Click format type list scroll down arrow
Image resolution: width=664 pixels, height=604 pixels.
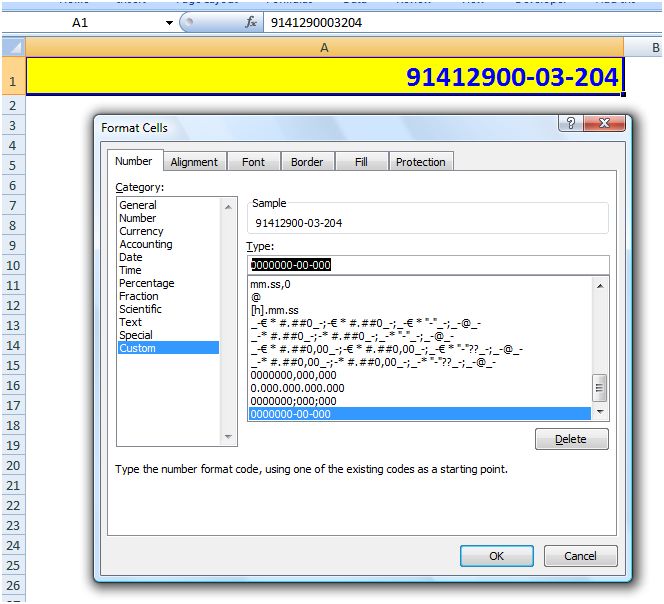pos(600,411)
